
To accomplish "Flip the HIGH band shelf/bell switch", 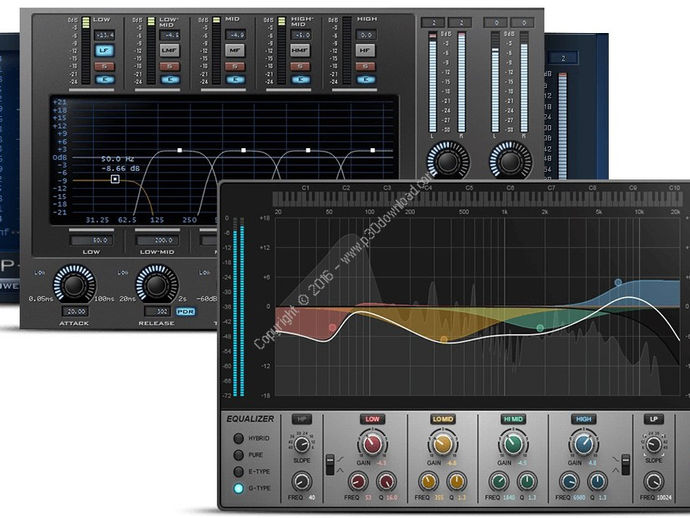I will click(x=625, y=465).
